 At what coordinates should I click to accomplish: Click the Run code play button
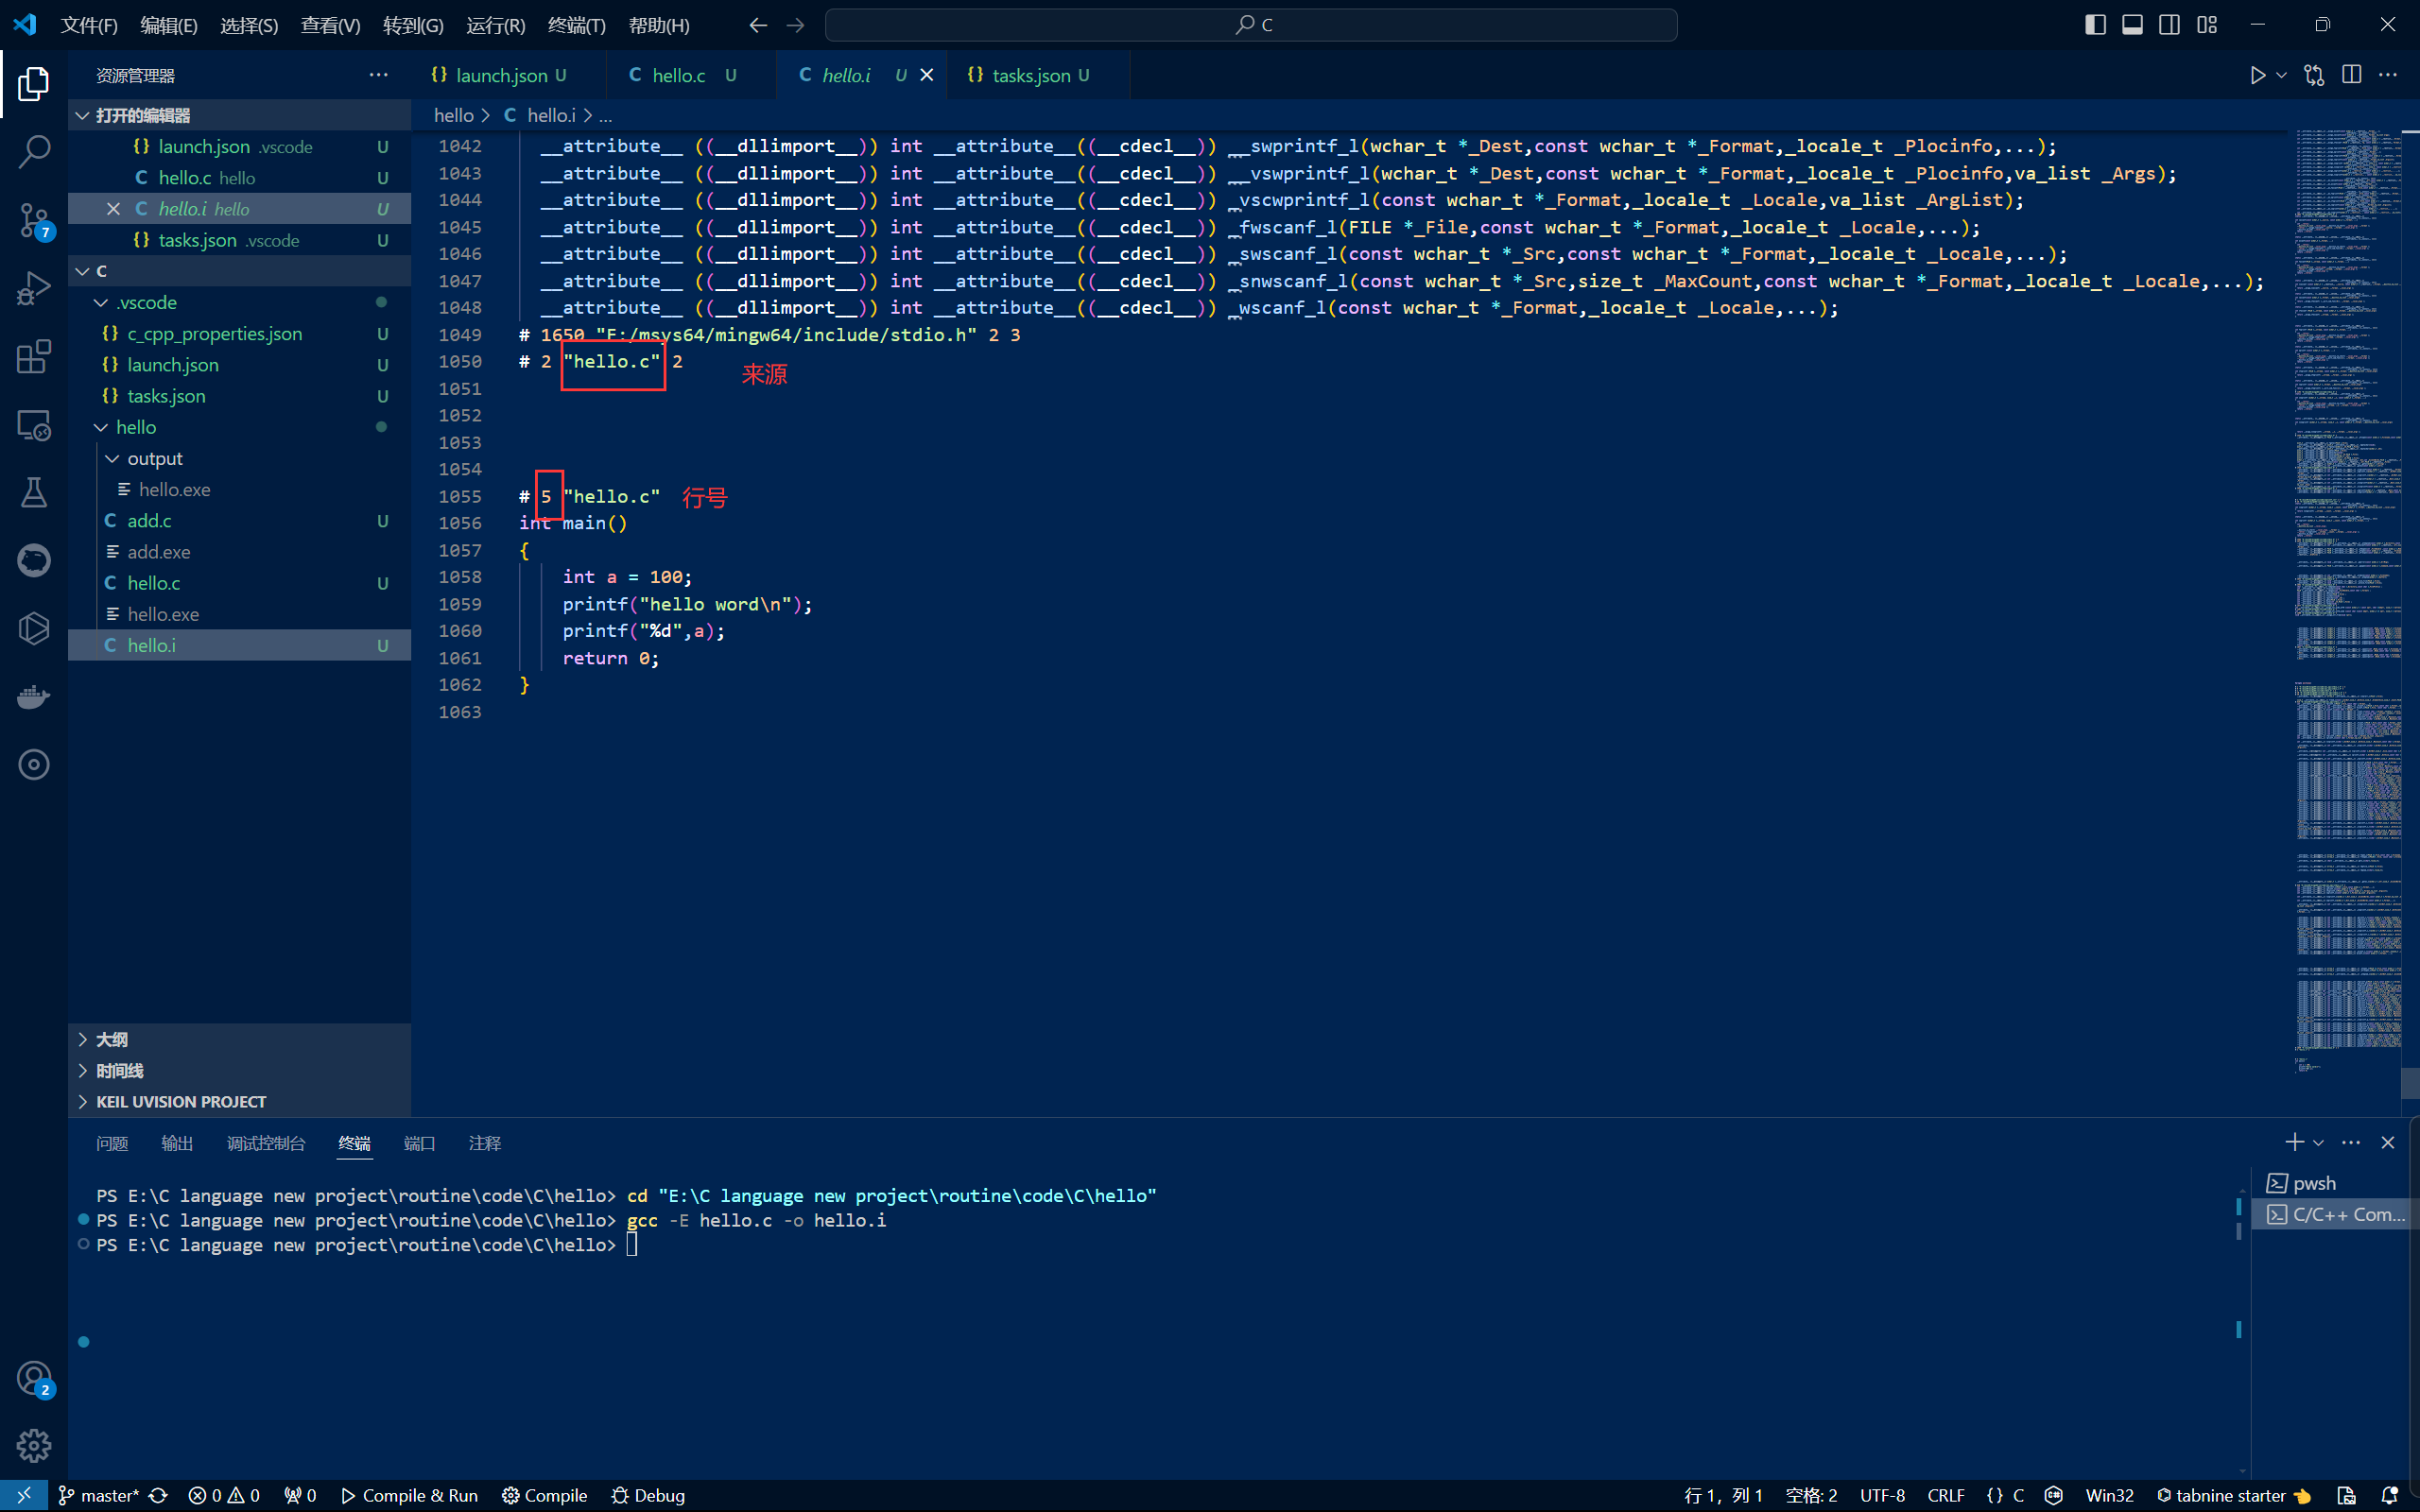2257,75
